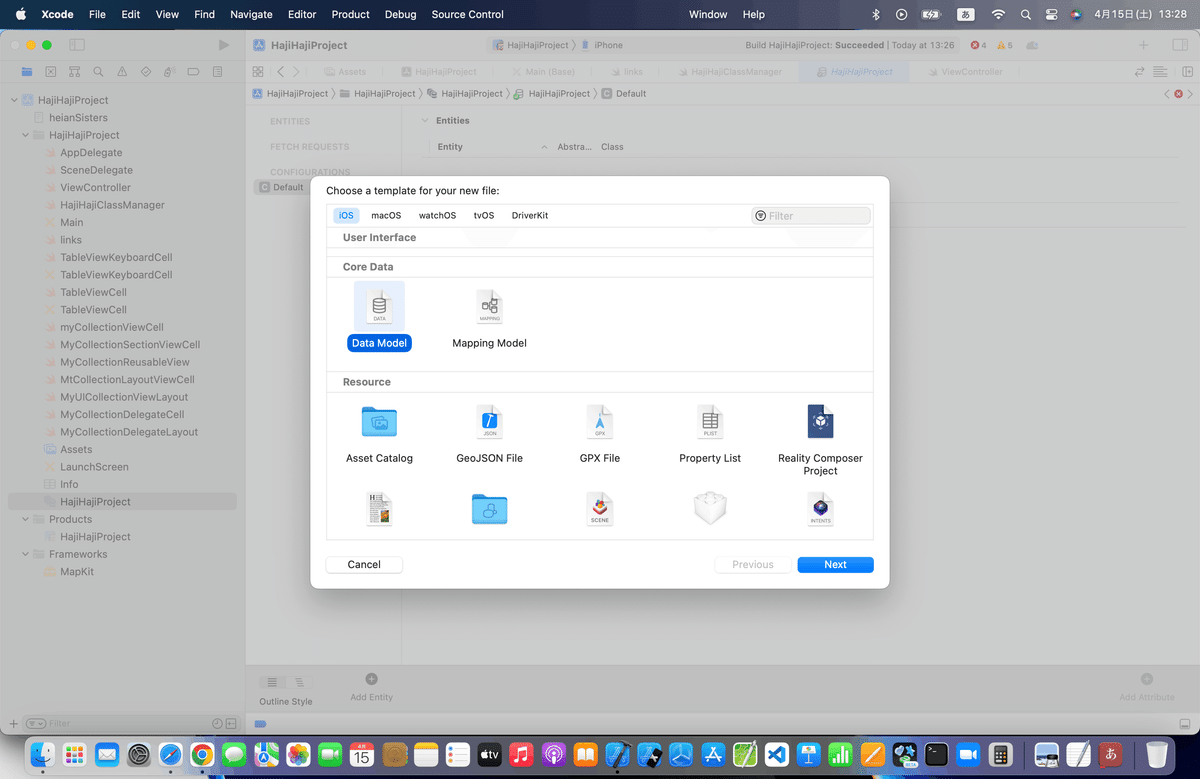
Task: Switch to macOS platform tab
Action: pos(386,215)
